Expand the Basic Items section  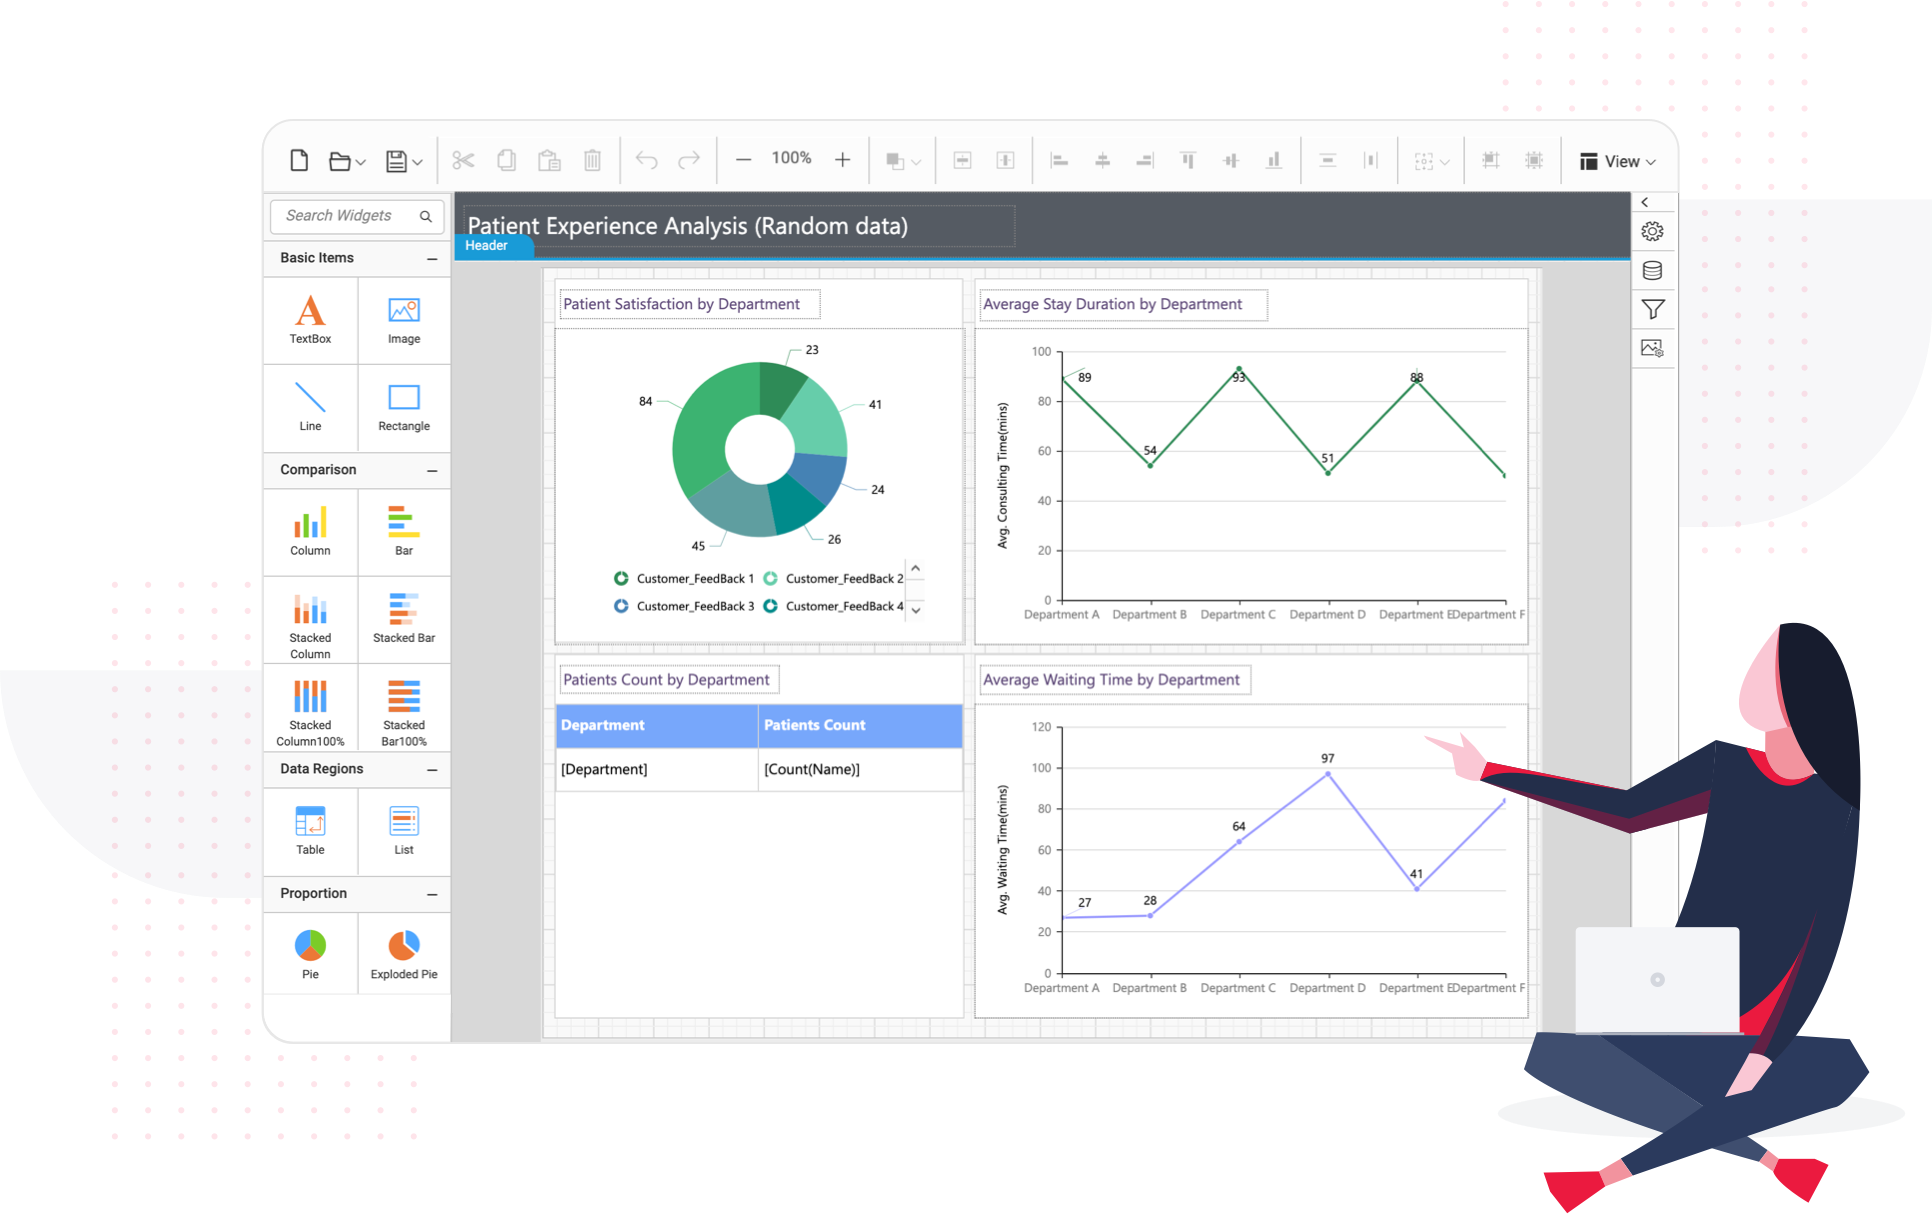tap(433, 259)
